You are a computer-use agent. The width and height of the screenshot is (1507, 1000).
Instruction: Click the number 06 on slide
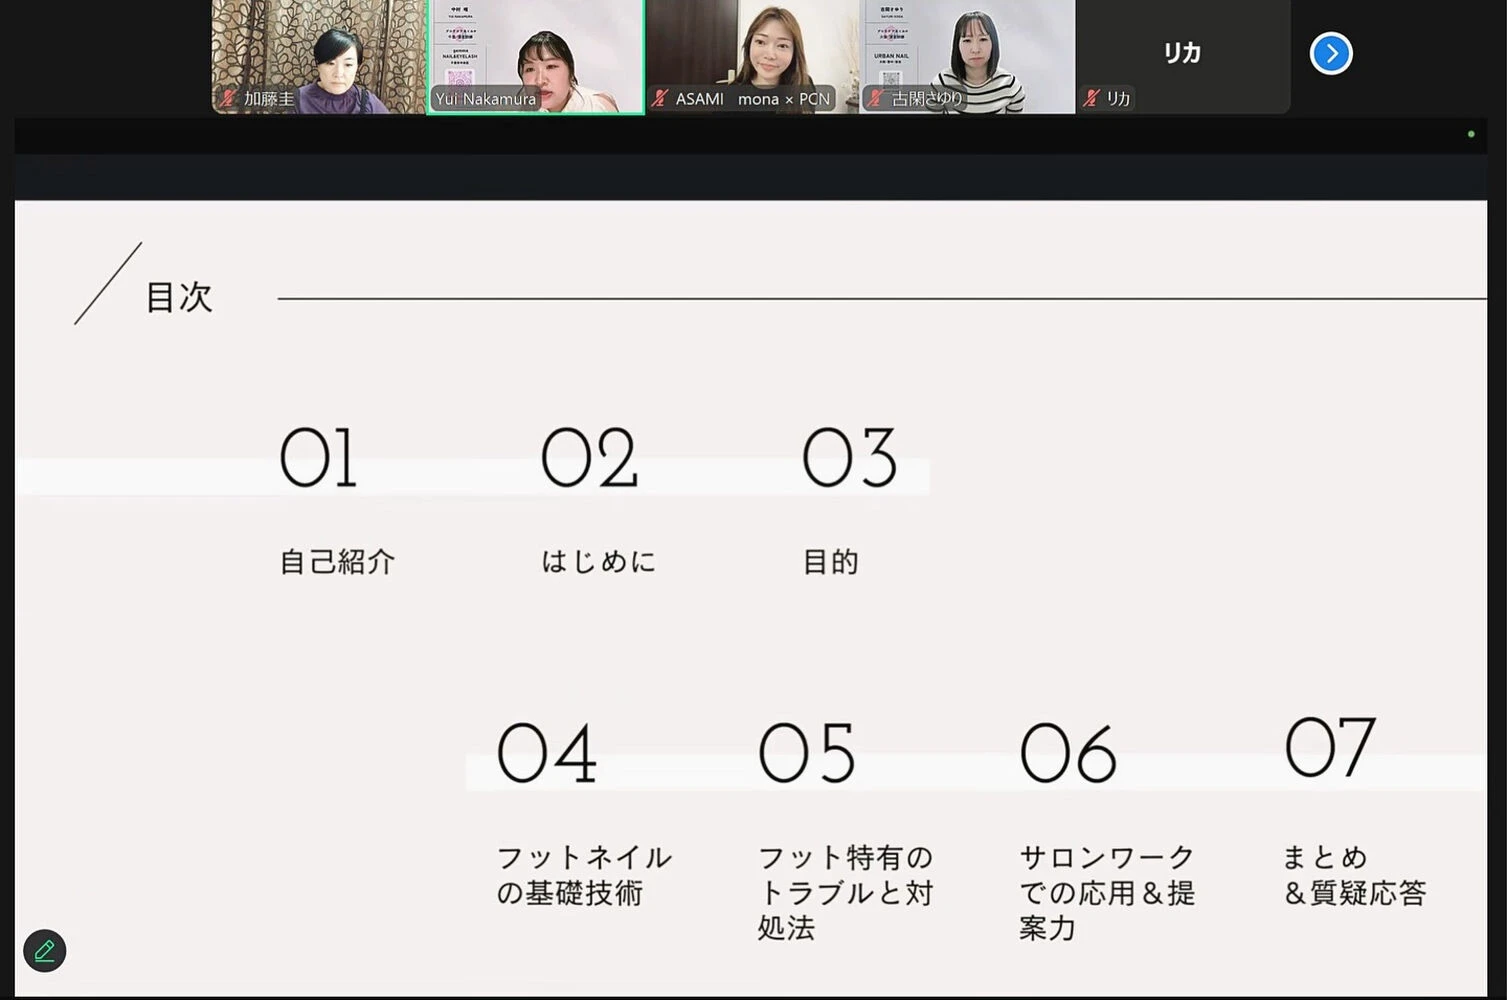[x=1068, y=753]
